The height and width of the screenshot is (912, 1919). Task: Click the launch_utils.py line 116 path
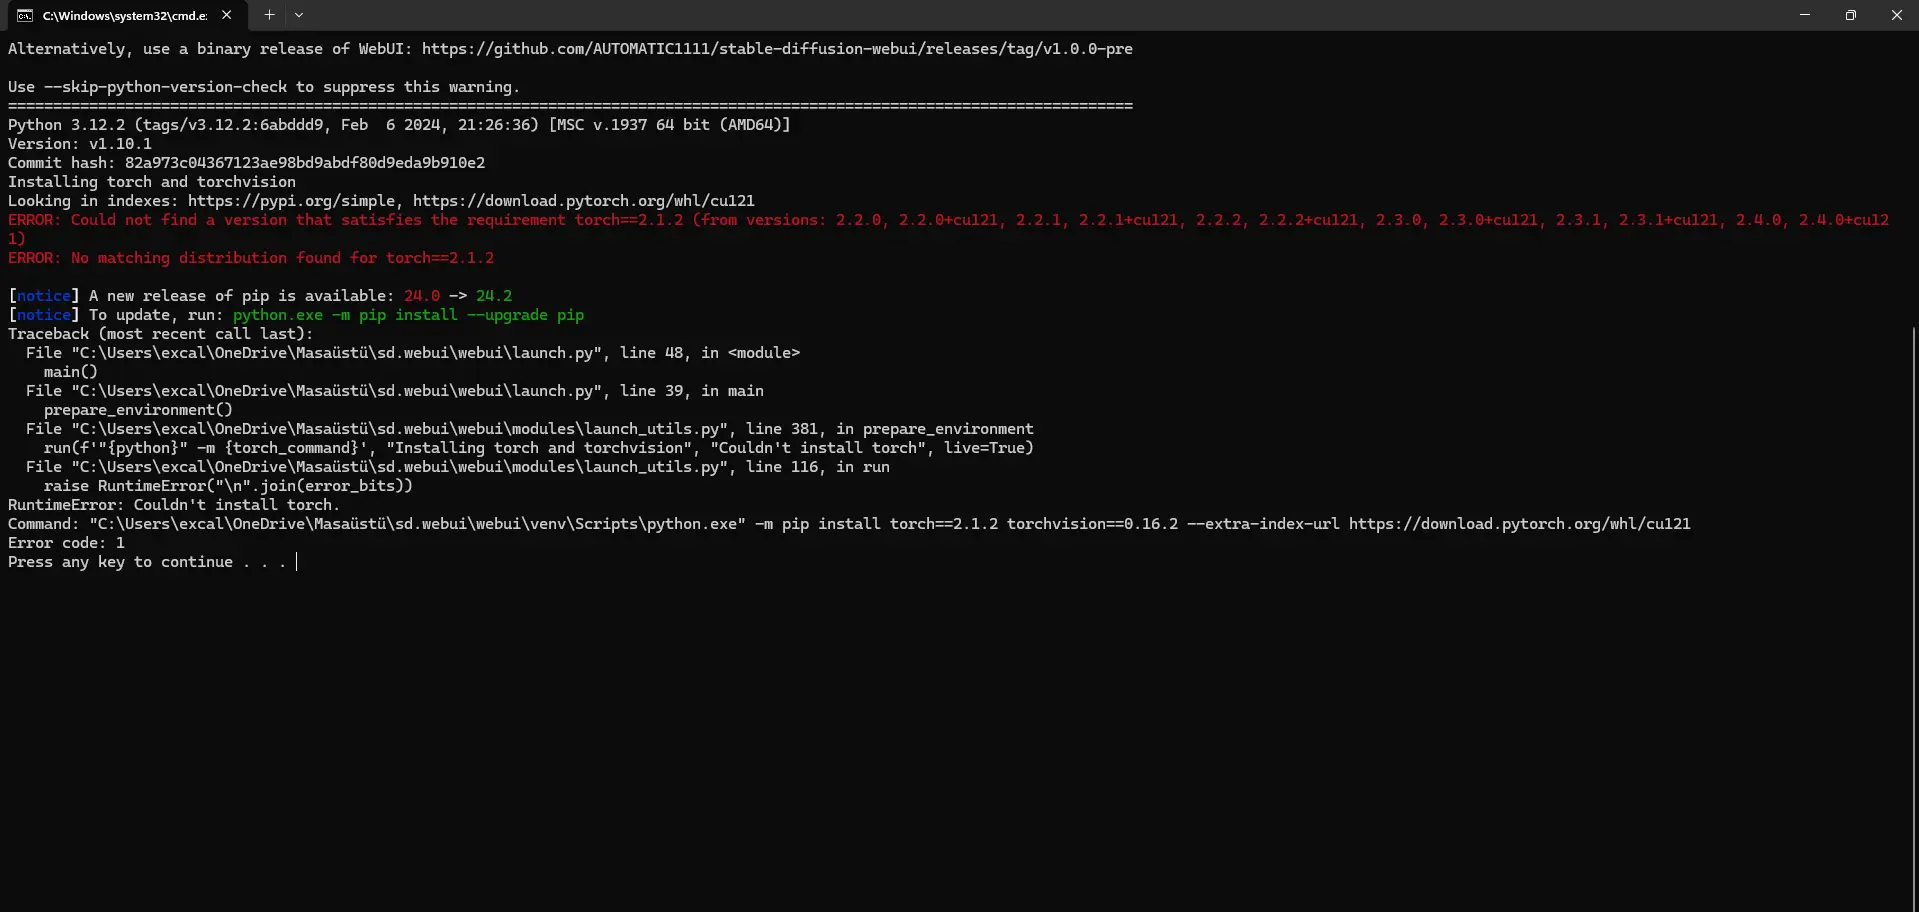point(399,467)
